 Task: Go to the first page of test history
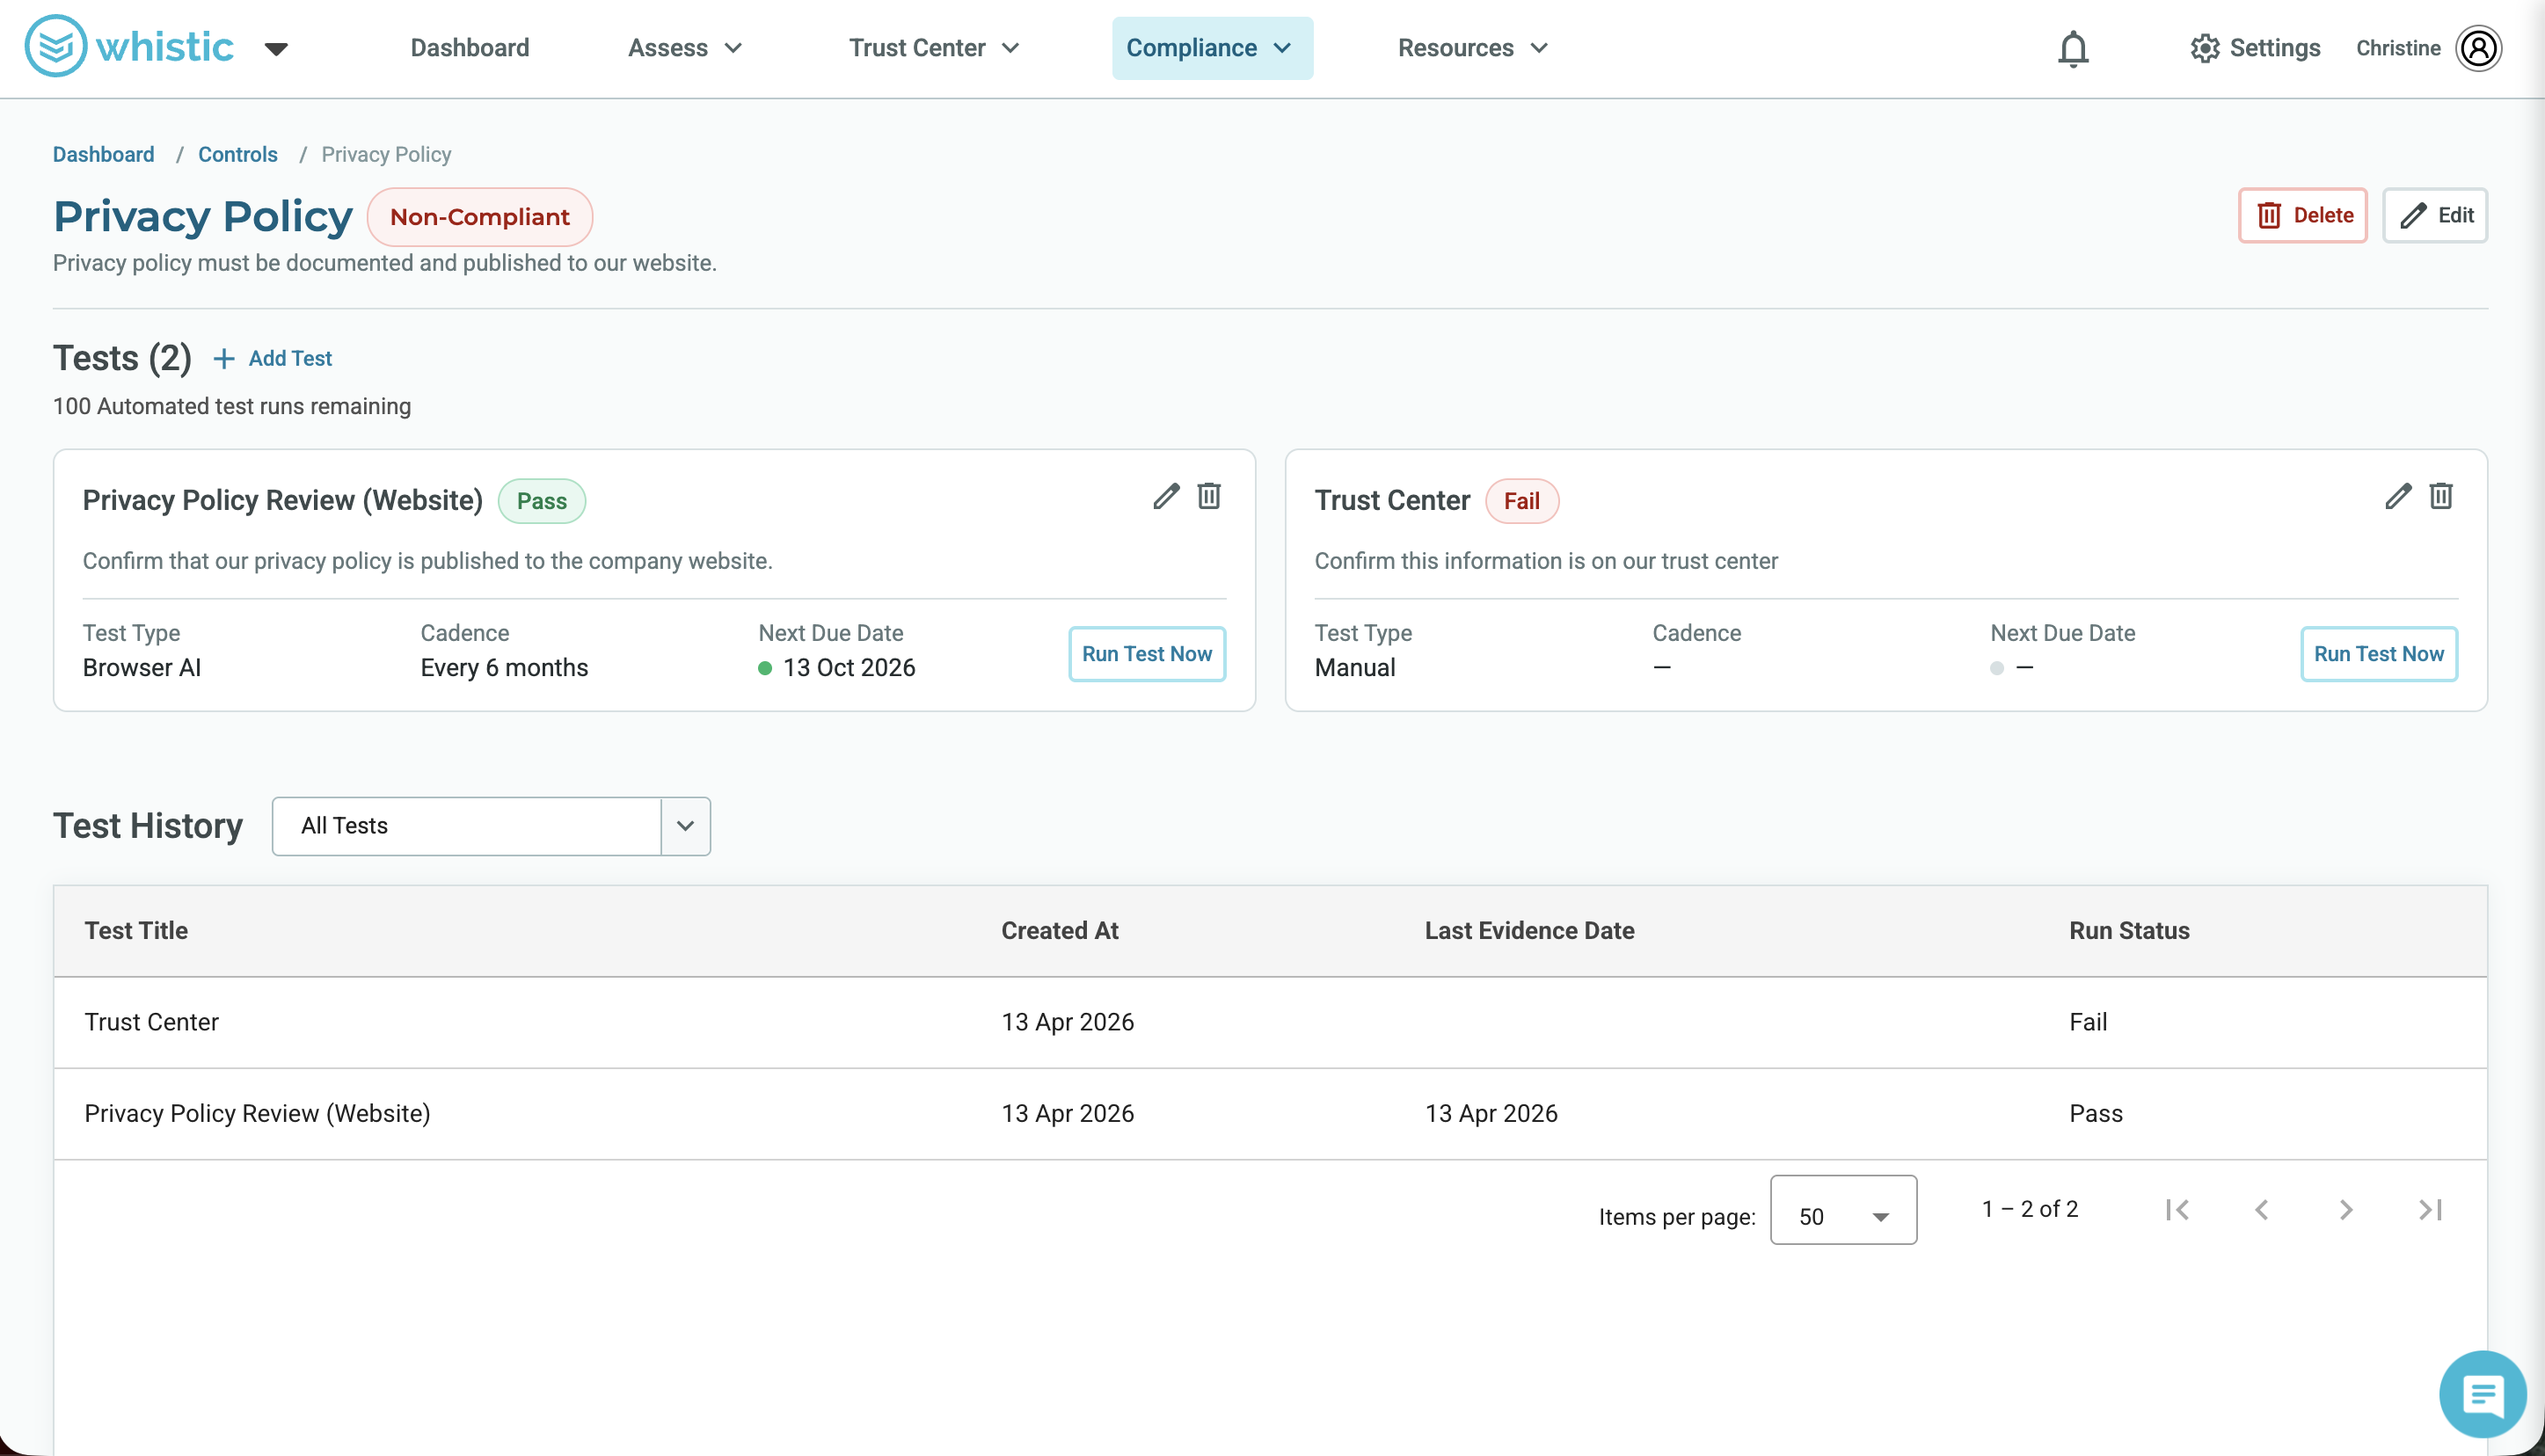2177,1210
